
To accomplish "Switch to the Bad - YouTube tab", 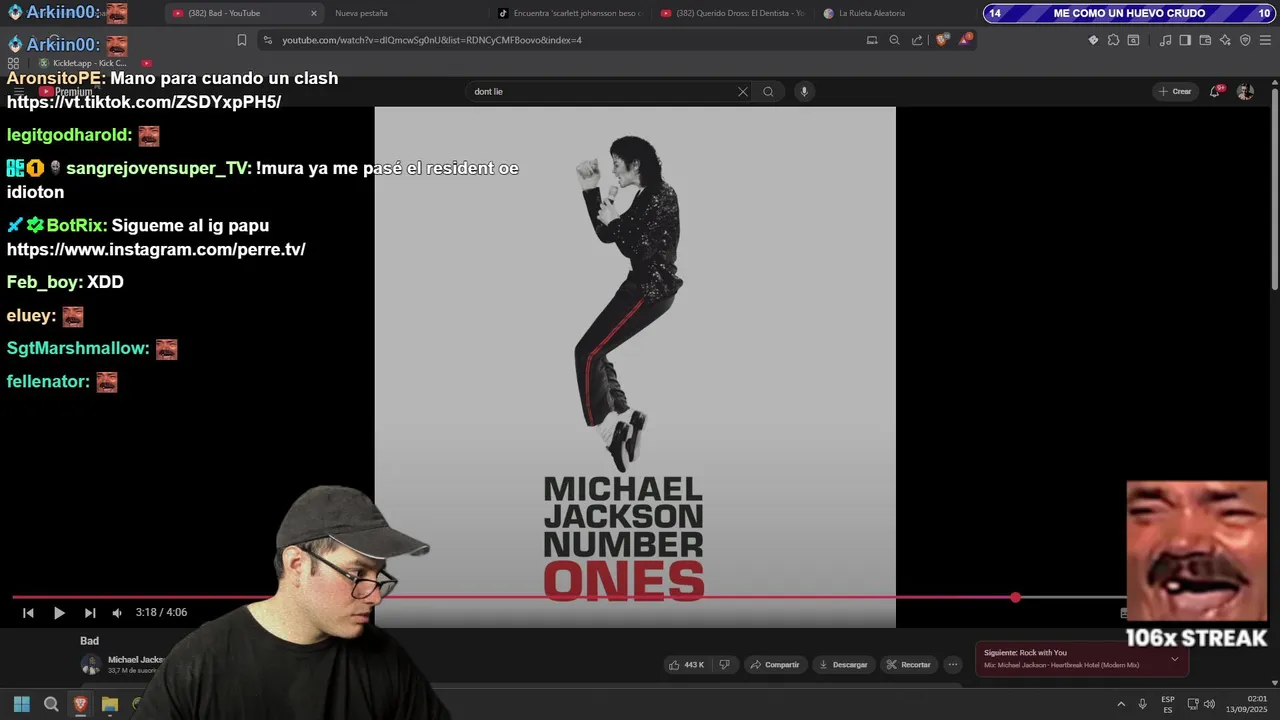I will pos(235,14).
